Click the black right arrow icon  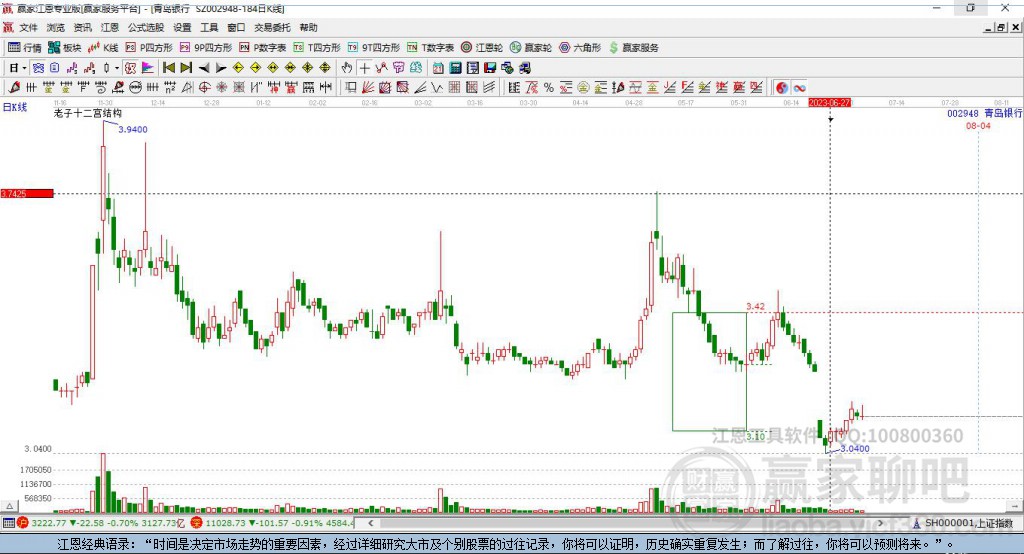coord(221,68)
